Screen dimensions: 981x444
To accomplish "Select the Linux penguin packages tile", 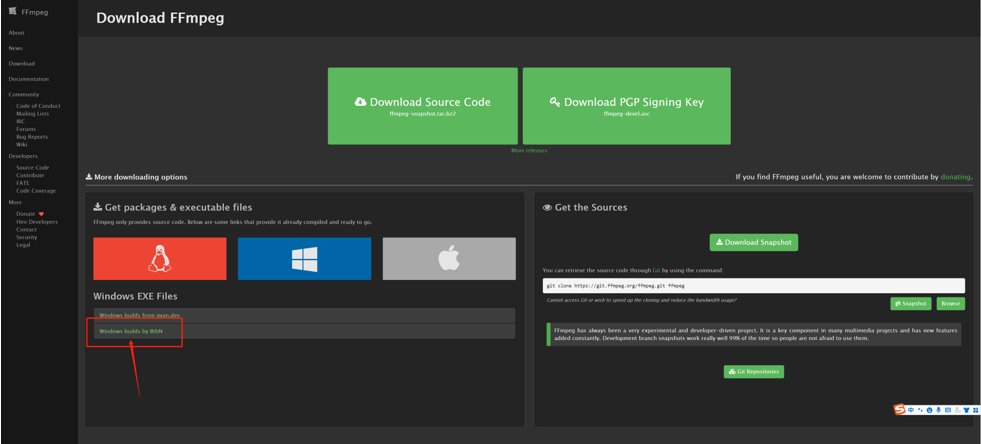I will click(160, 258).
